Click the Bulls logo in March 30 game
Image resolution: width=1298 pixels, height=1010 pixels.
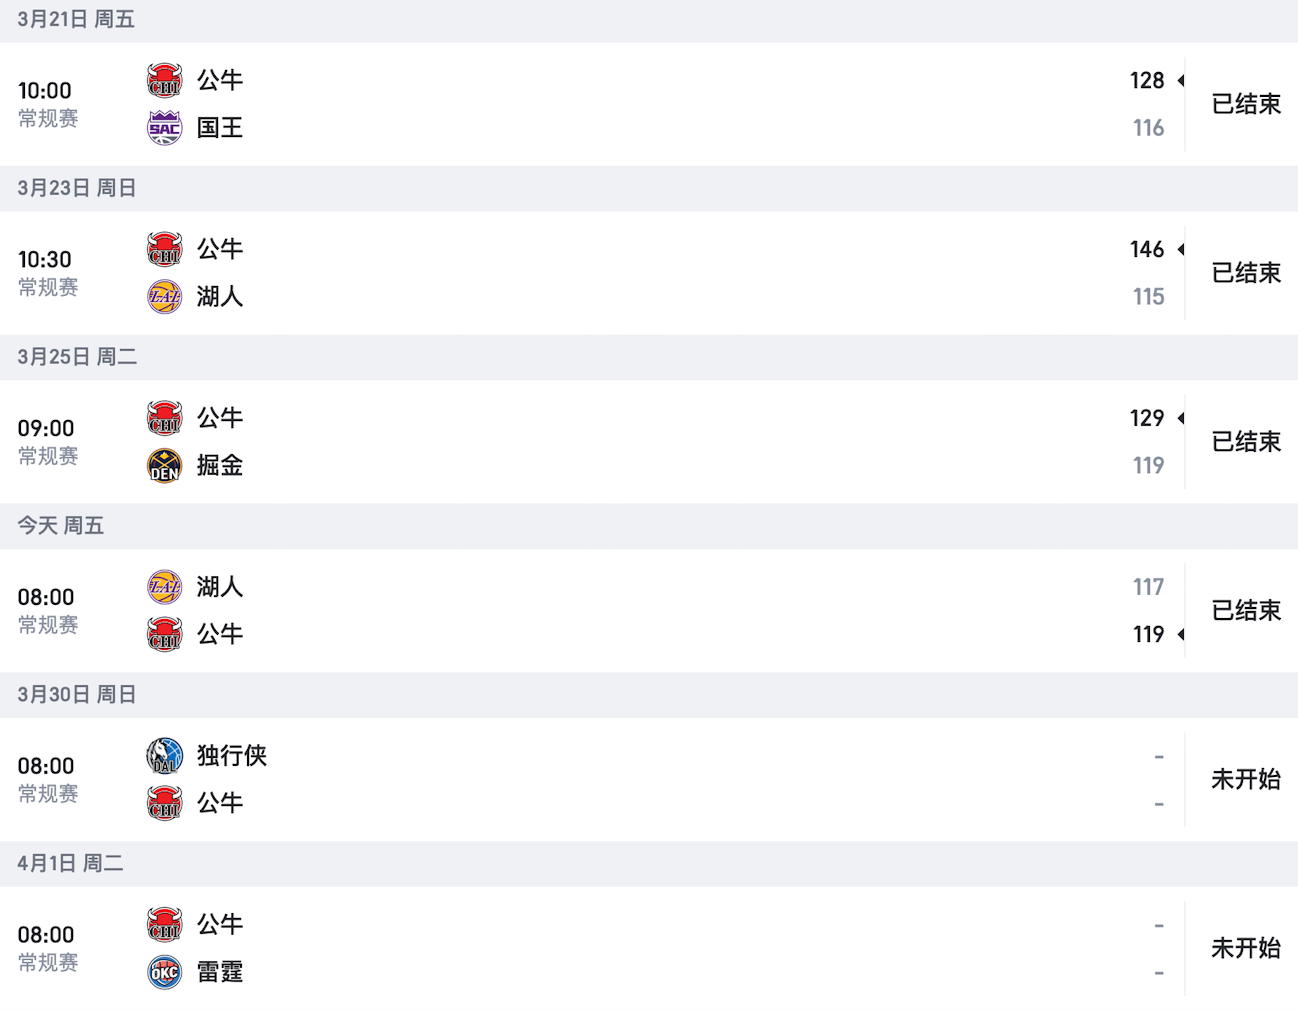165,803
